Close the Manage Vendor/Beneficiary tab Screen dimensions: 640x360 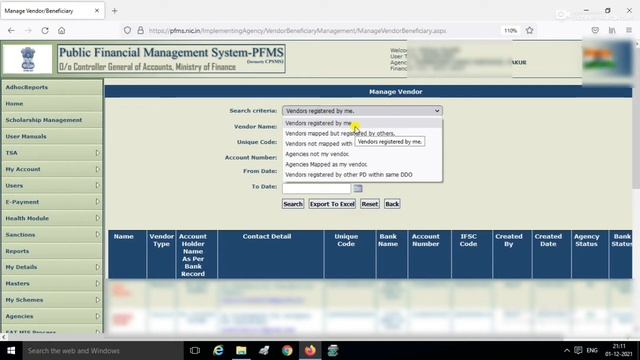97,11
